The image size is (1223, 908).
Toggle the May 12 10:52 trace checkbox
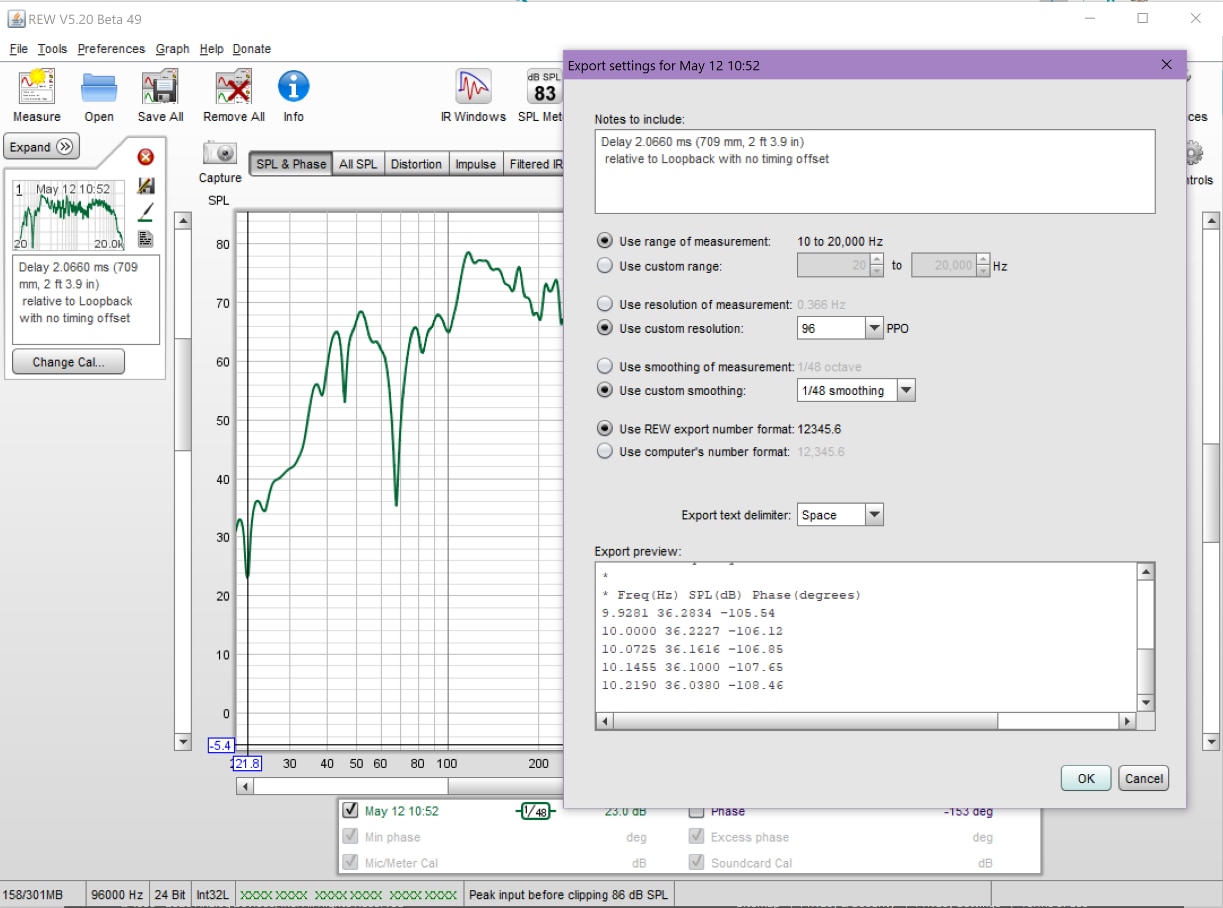point(350,811)
